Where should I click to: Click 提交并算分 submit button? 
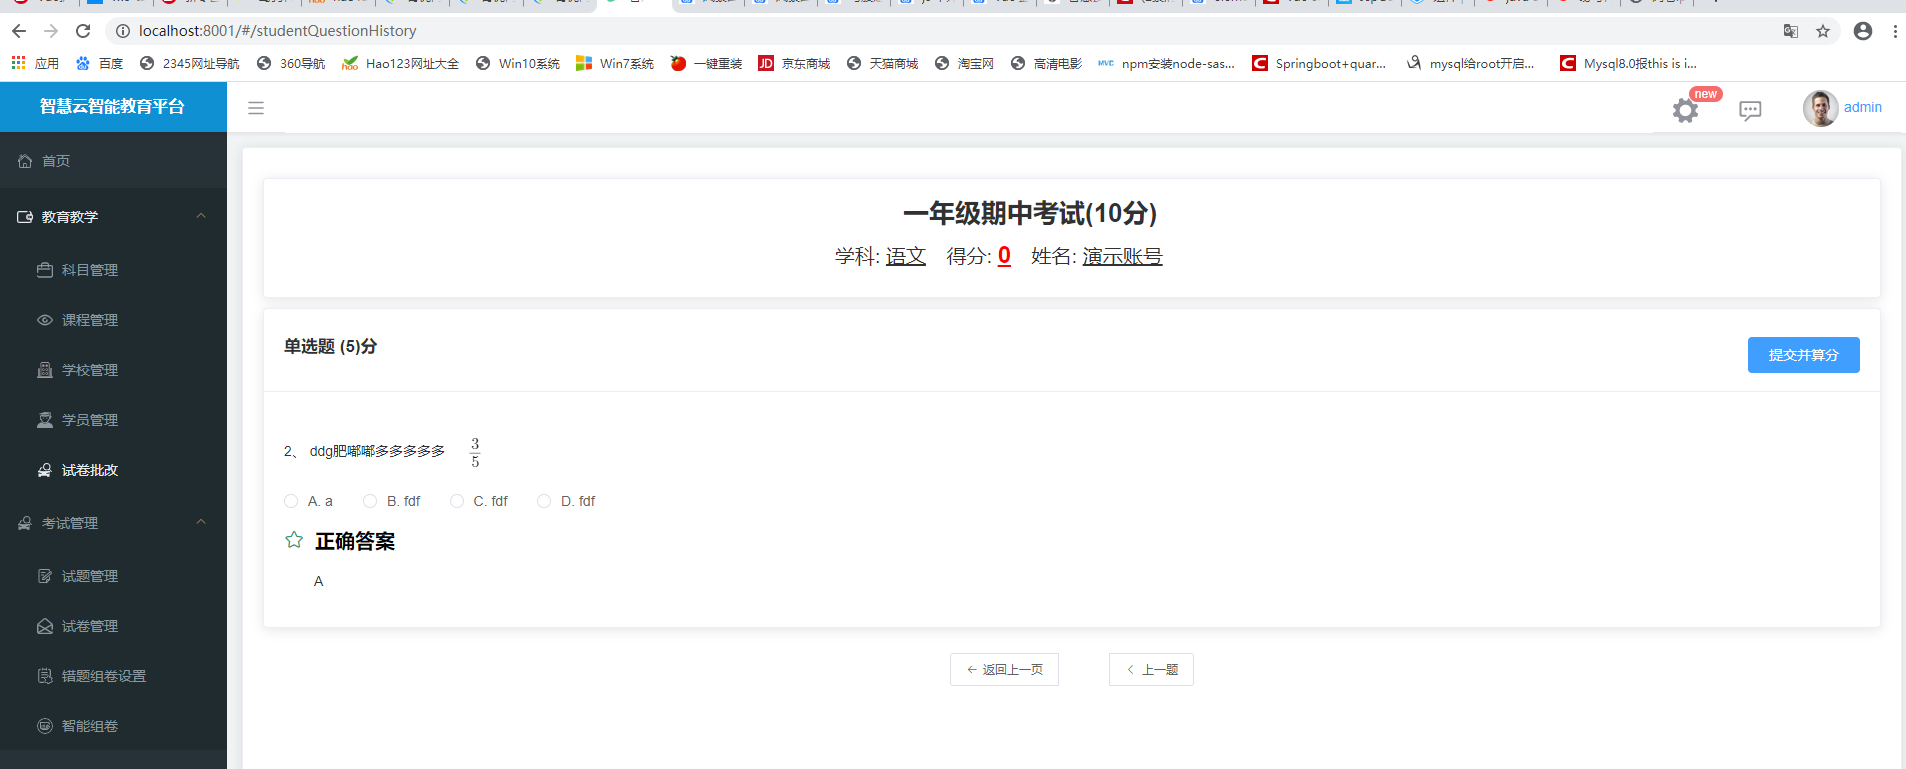coord(1803,355)
